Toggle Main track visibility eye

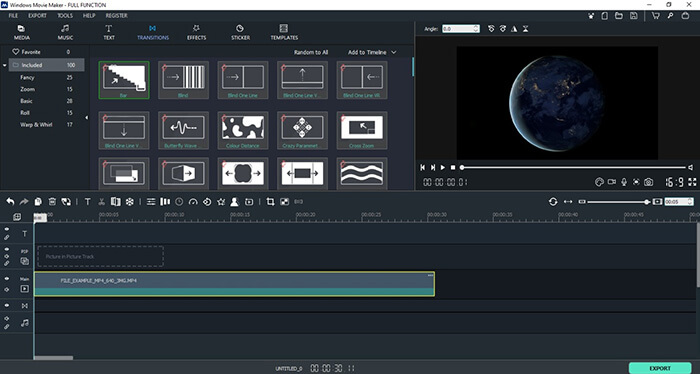tap(7, 279)
